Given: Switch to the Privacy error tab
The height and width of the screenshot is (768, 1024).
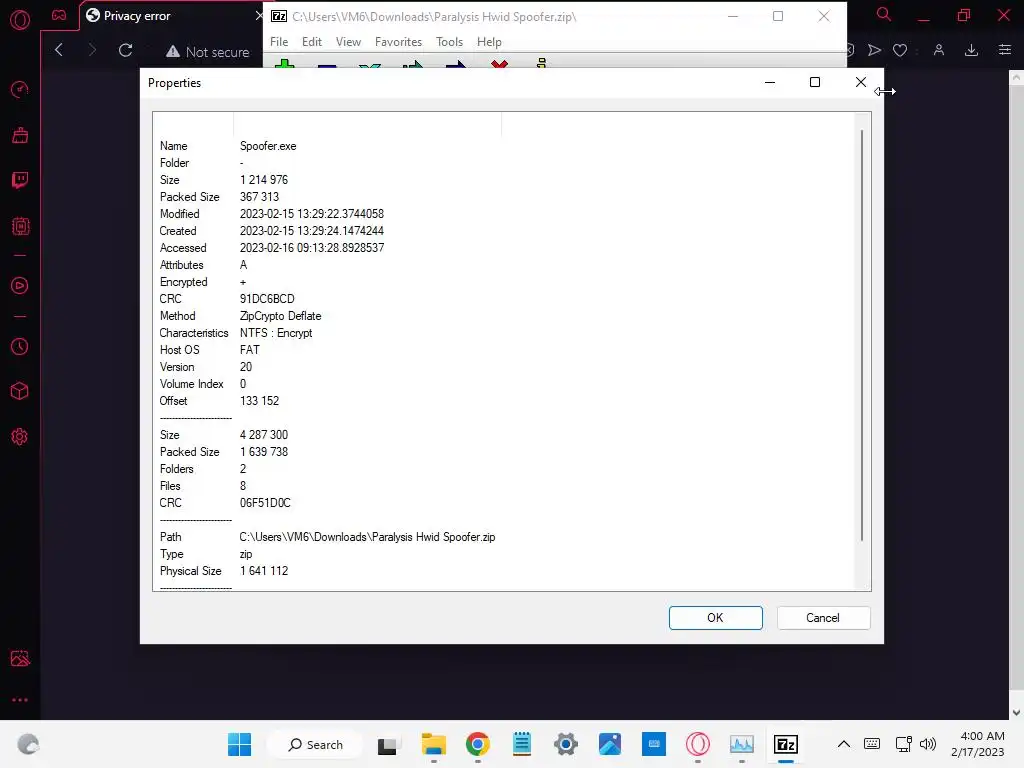Looking at the screenshot, I should tap(169, 16).
